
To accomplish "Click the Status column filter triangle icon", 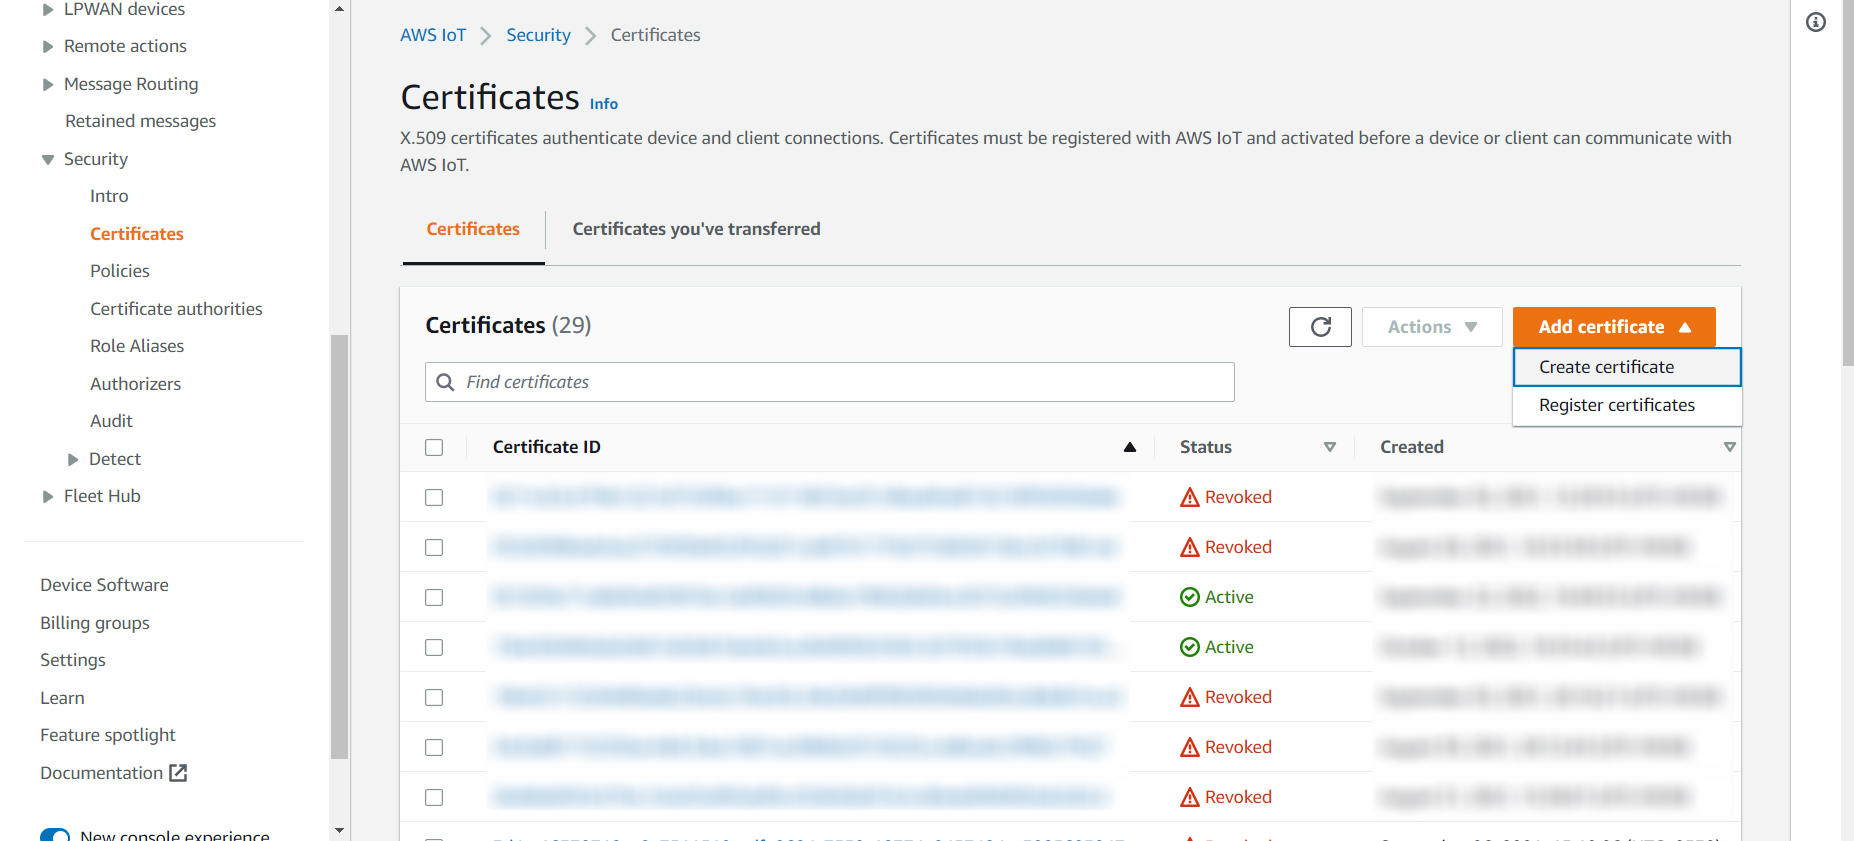I will point(1329,447).
